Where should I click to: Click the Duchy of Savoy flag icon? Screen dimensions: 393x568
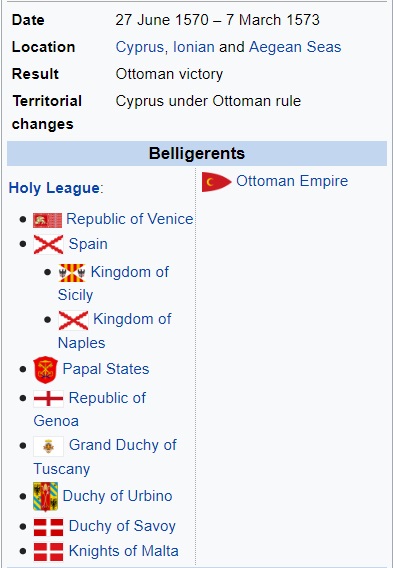coord(48,527)
